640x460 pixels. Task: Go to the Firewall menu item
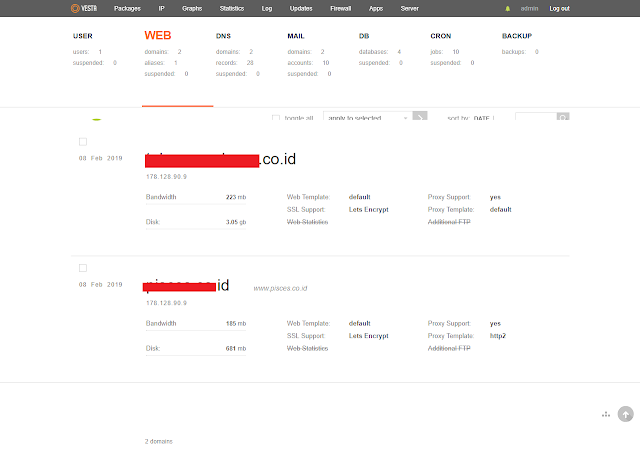point(342,8)
